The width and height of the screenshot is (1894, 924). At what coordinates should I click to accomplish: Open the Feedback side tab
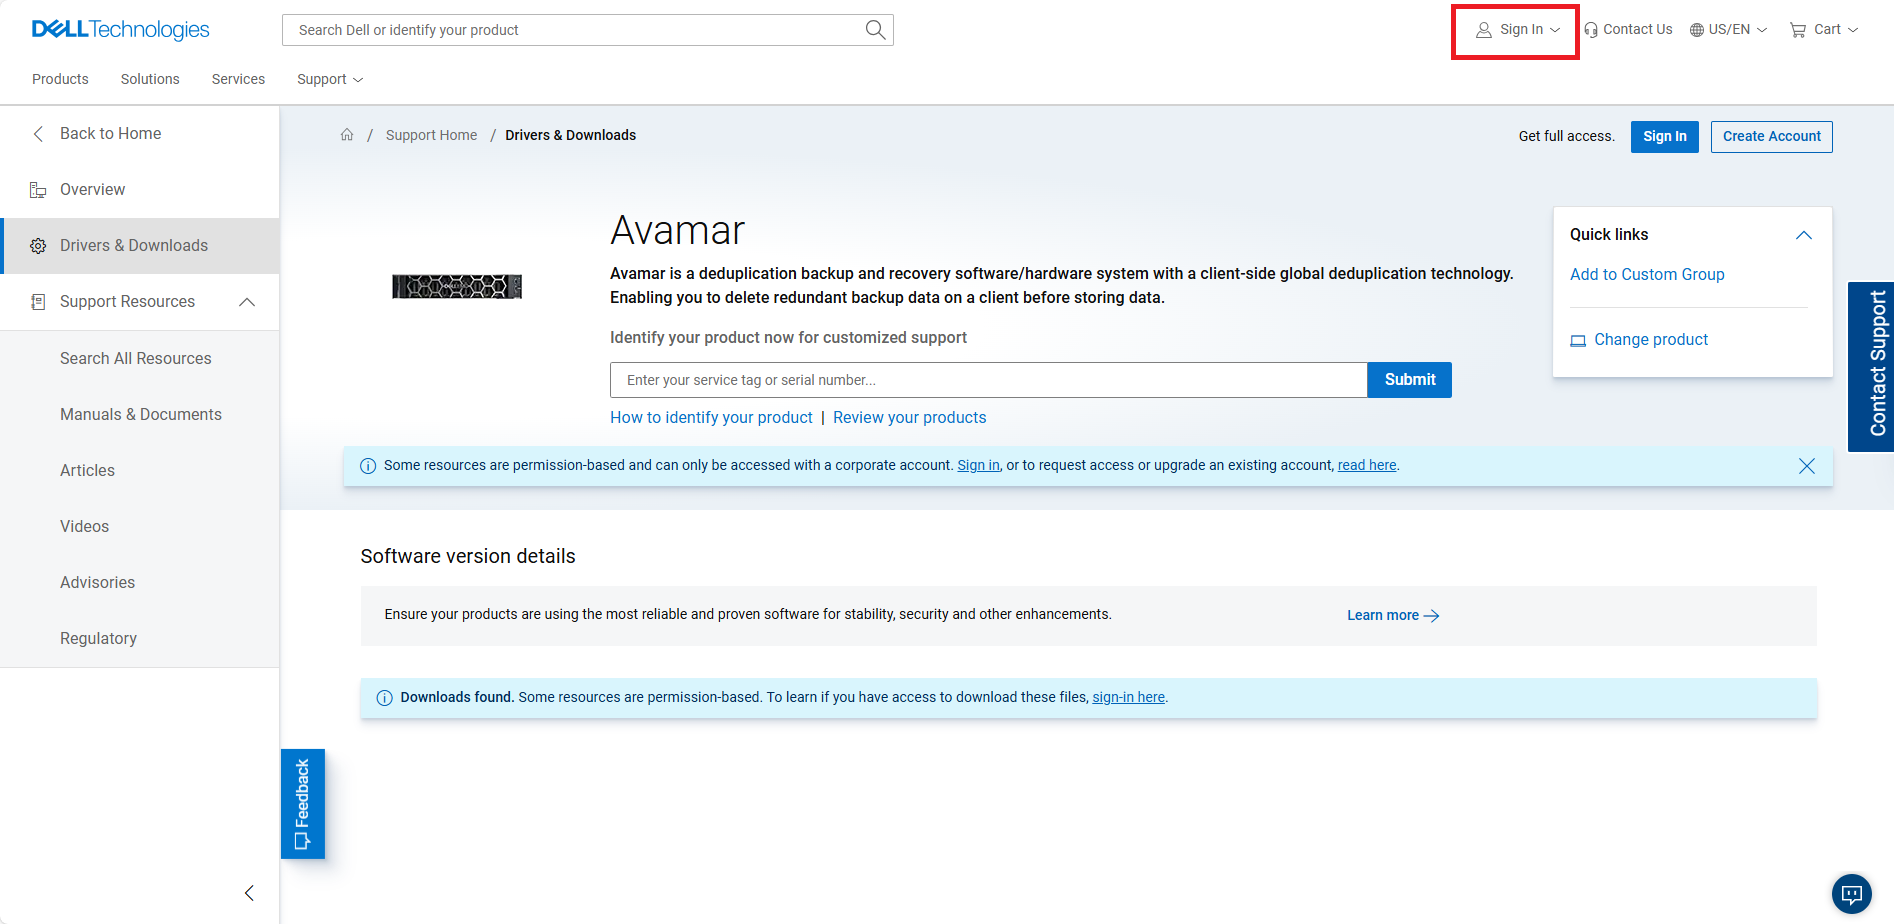[303, 804]
